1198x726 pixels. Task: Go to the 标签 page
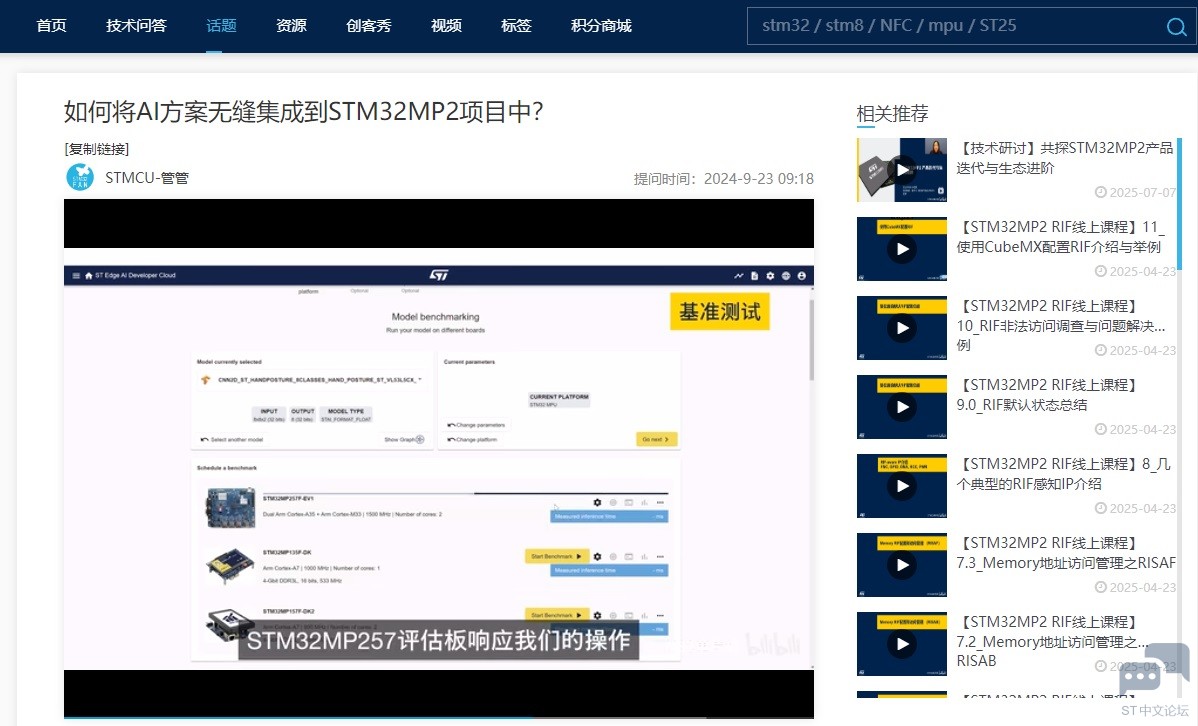pos(516,25)
